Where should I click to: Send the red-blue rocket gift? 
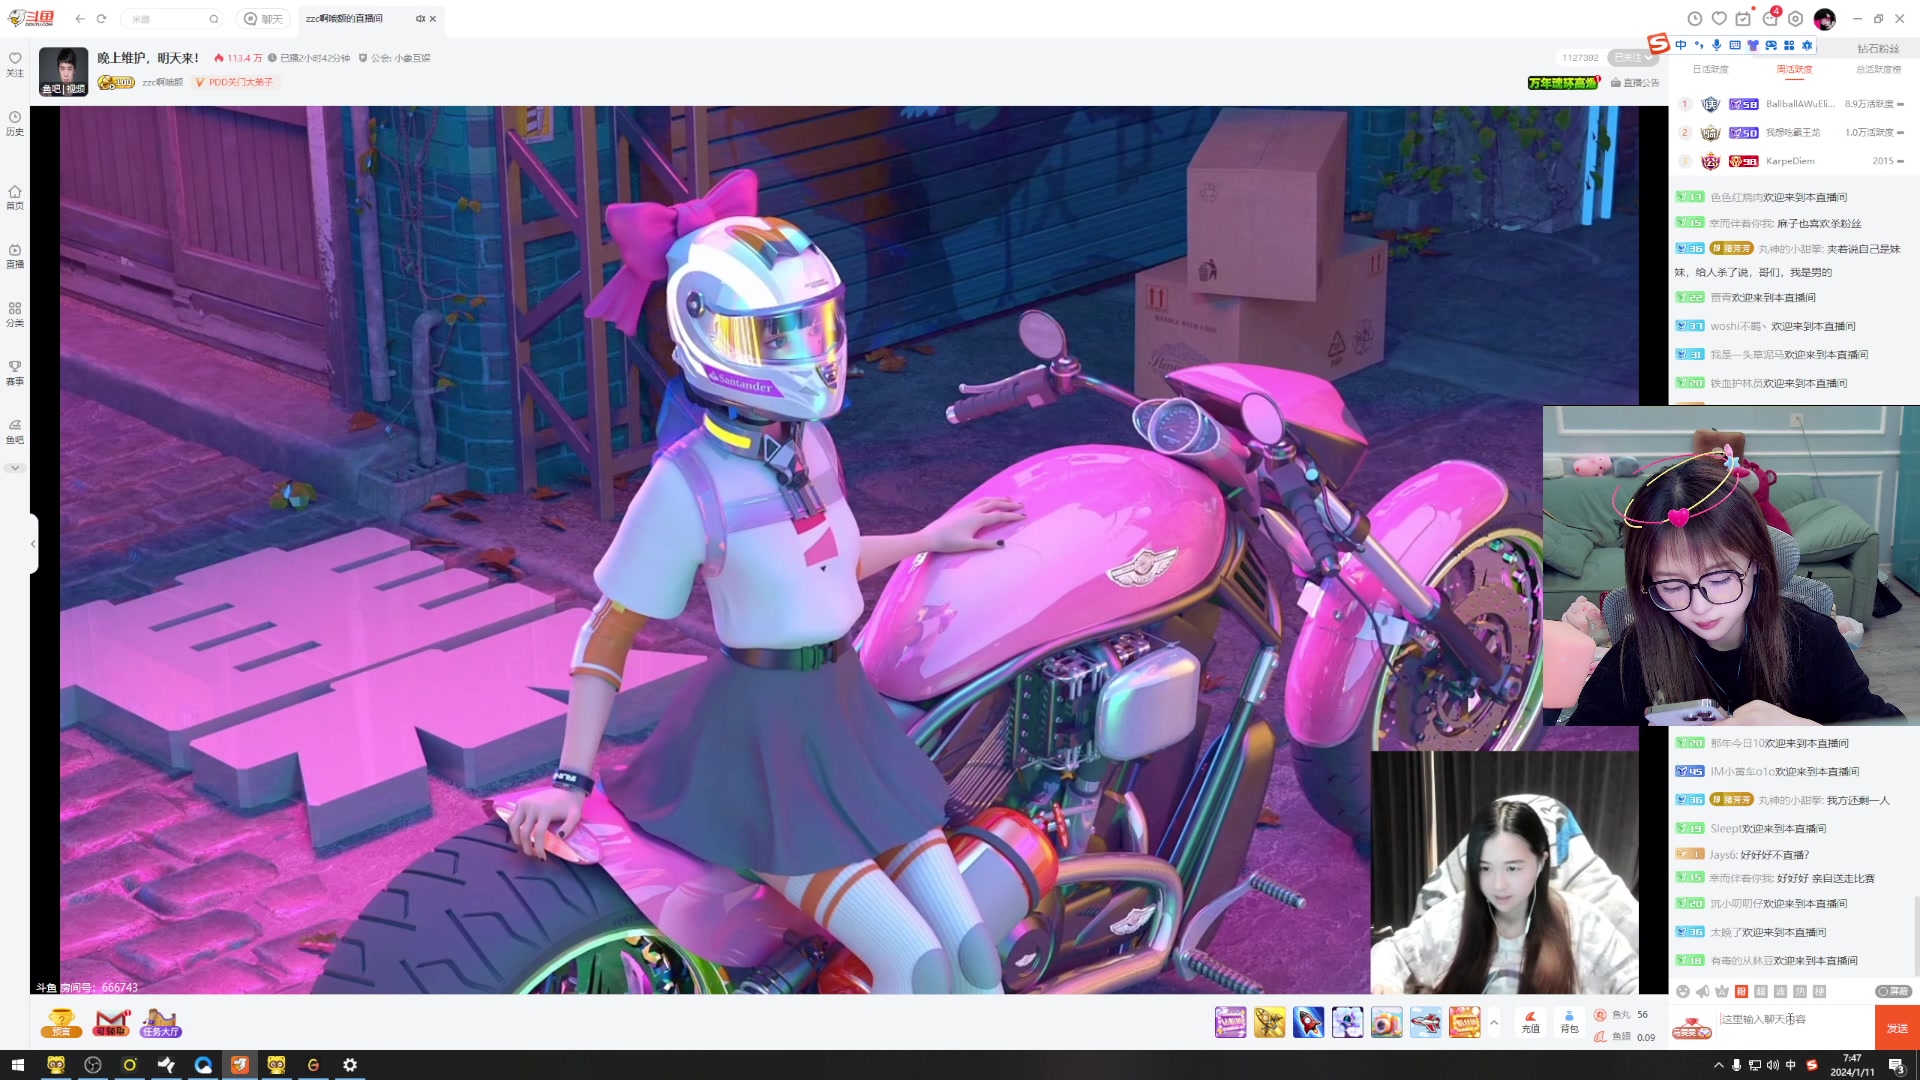point(1308,1022)
